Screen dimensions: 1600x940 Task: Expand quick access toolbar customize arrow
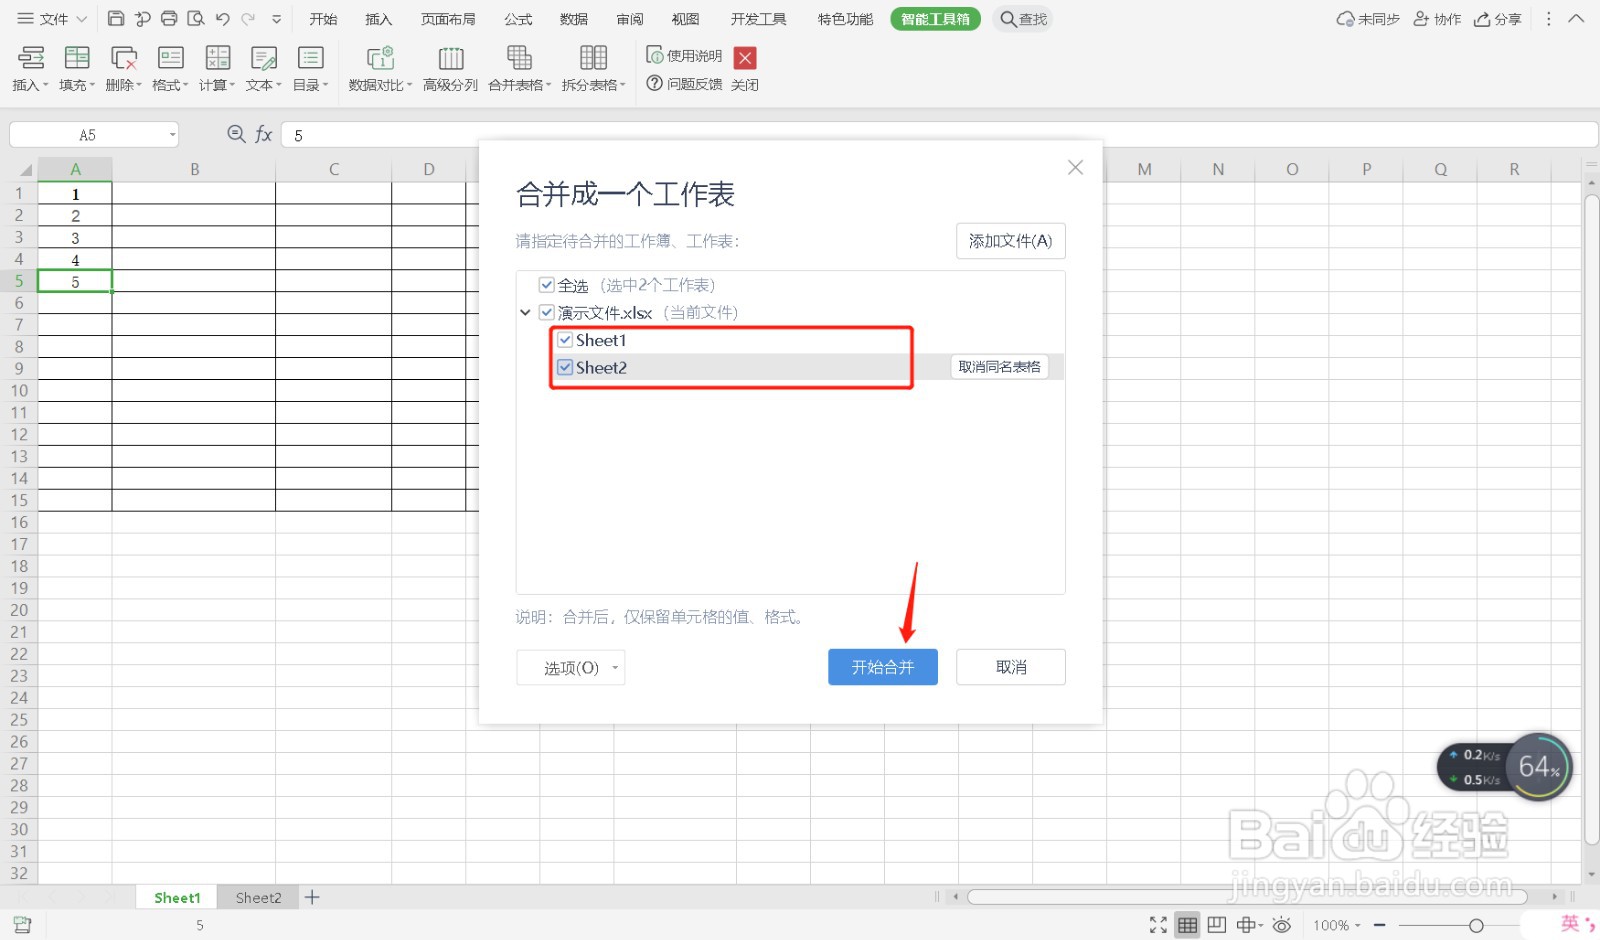277,19
